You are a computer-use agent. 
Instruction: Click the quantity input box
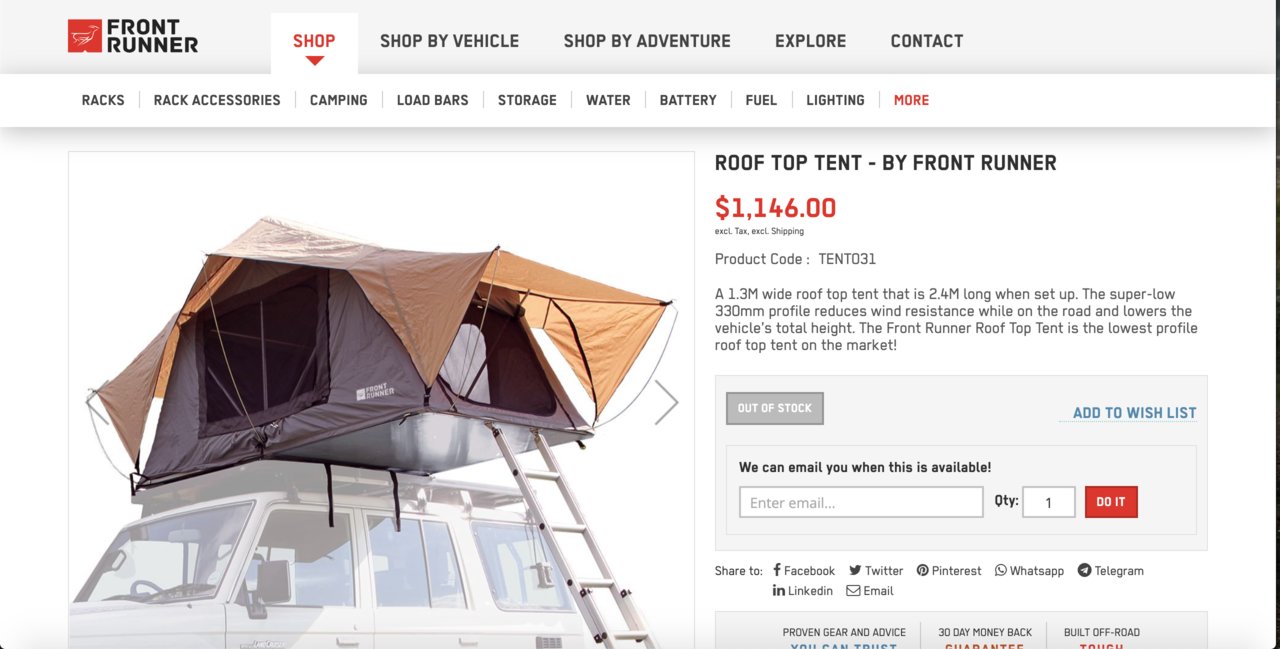click(x=1048, y=502)
